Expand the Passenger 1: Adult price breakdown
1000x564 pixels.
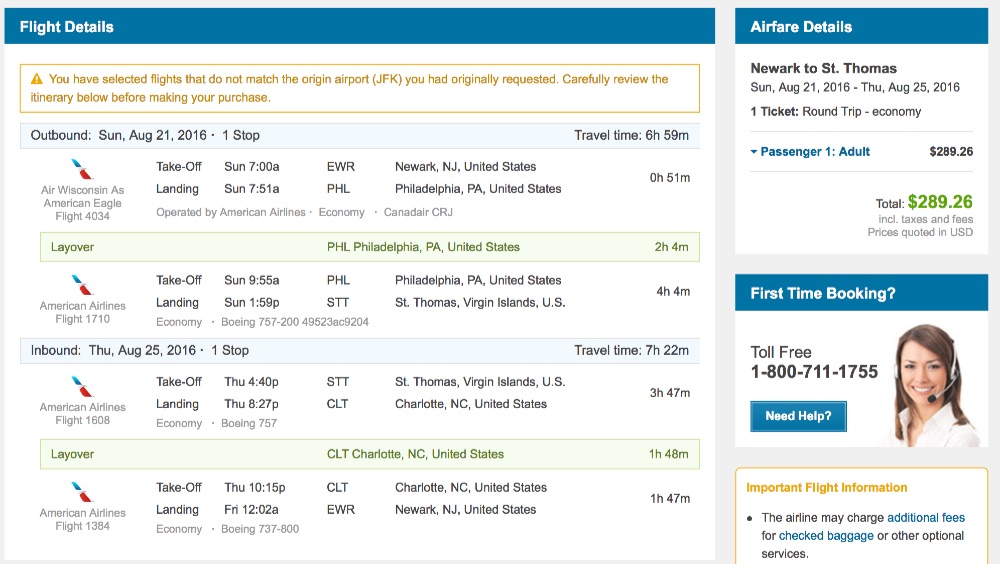810,152
